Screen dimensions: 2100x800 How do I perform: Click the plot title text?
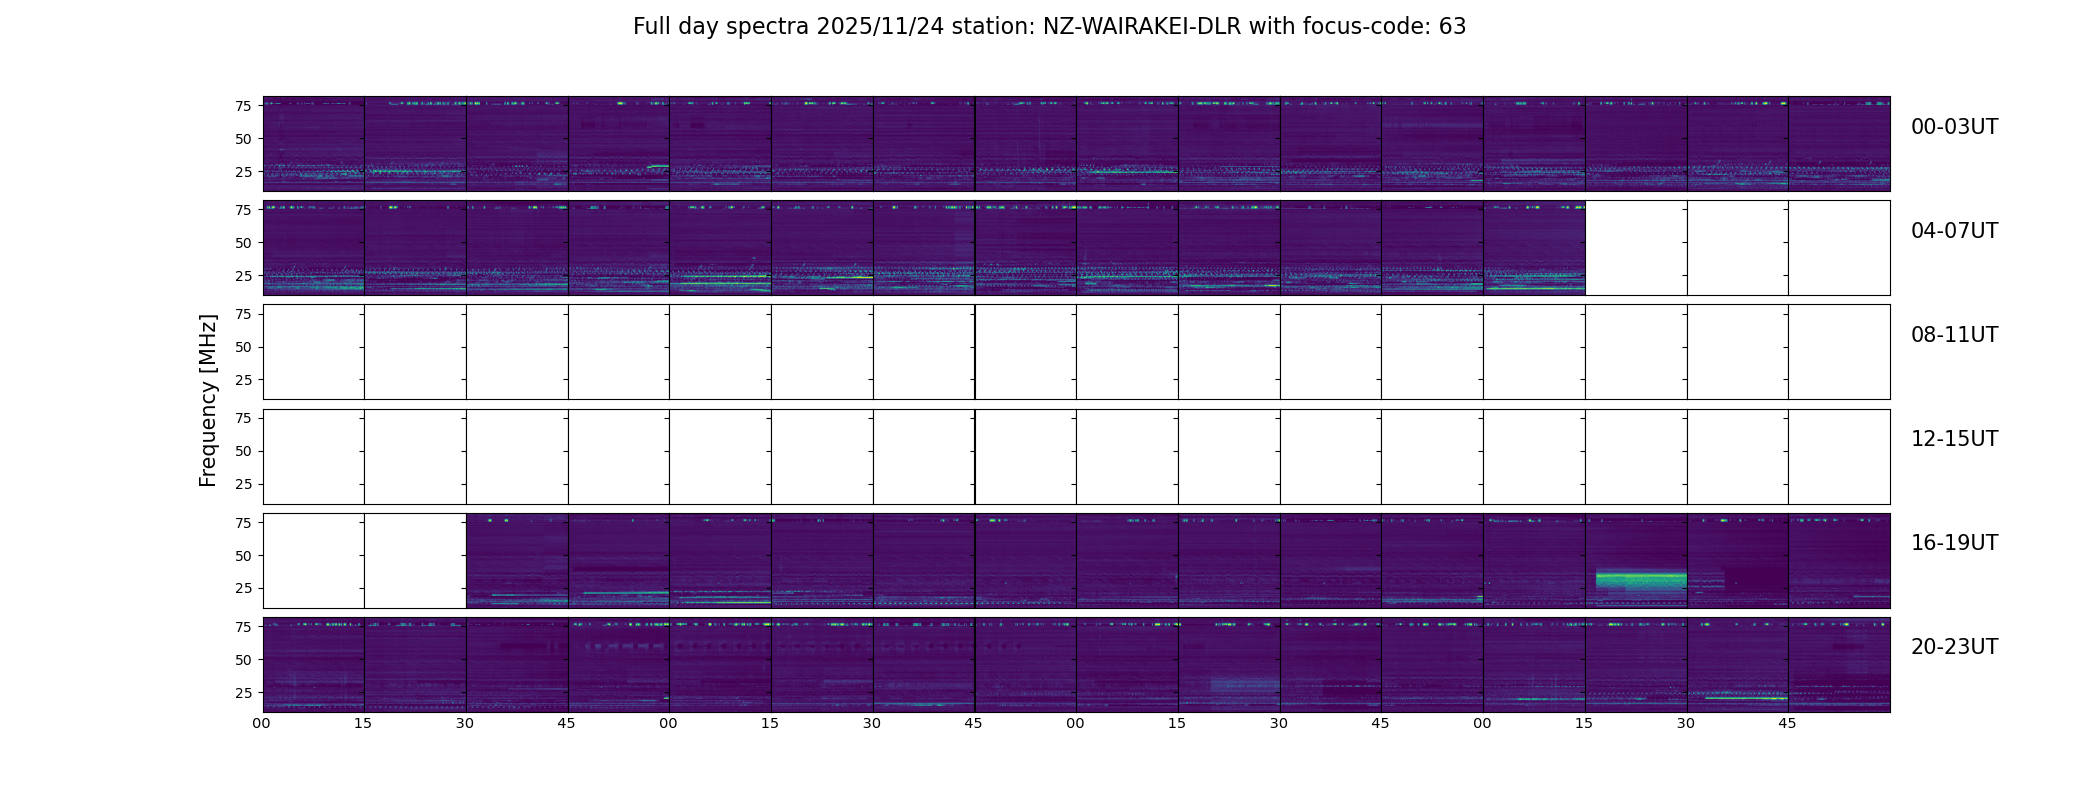click(x=1049, y=27)
